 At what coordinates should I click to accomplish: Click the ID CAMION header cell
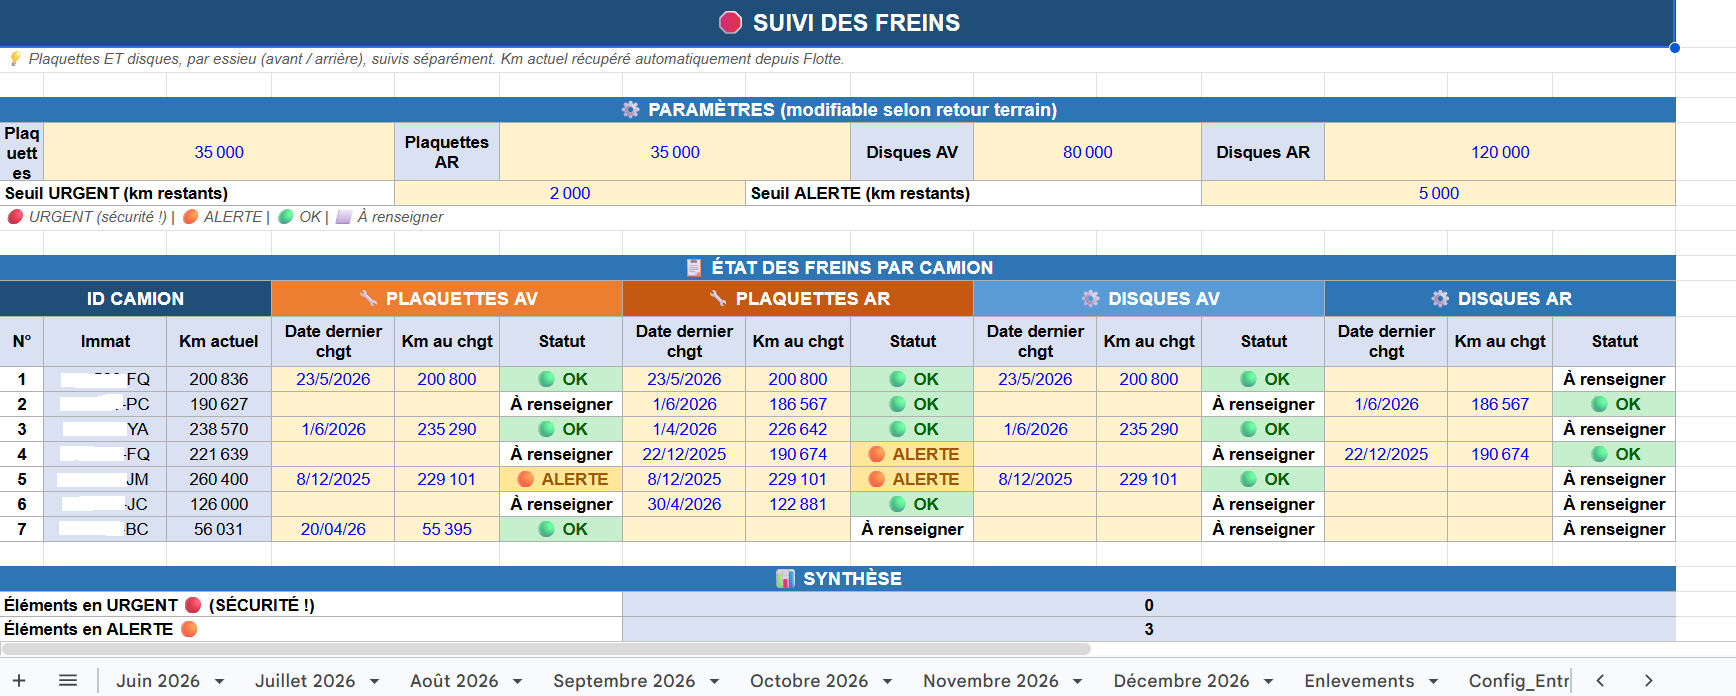point(135,298)
